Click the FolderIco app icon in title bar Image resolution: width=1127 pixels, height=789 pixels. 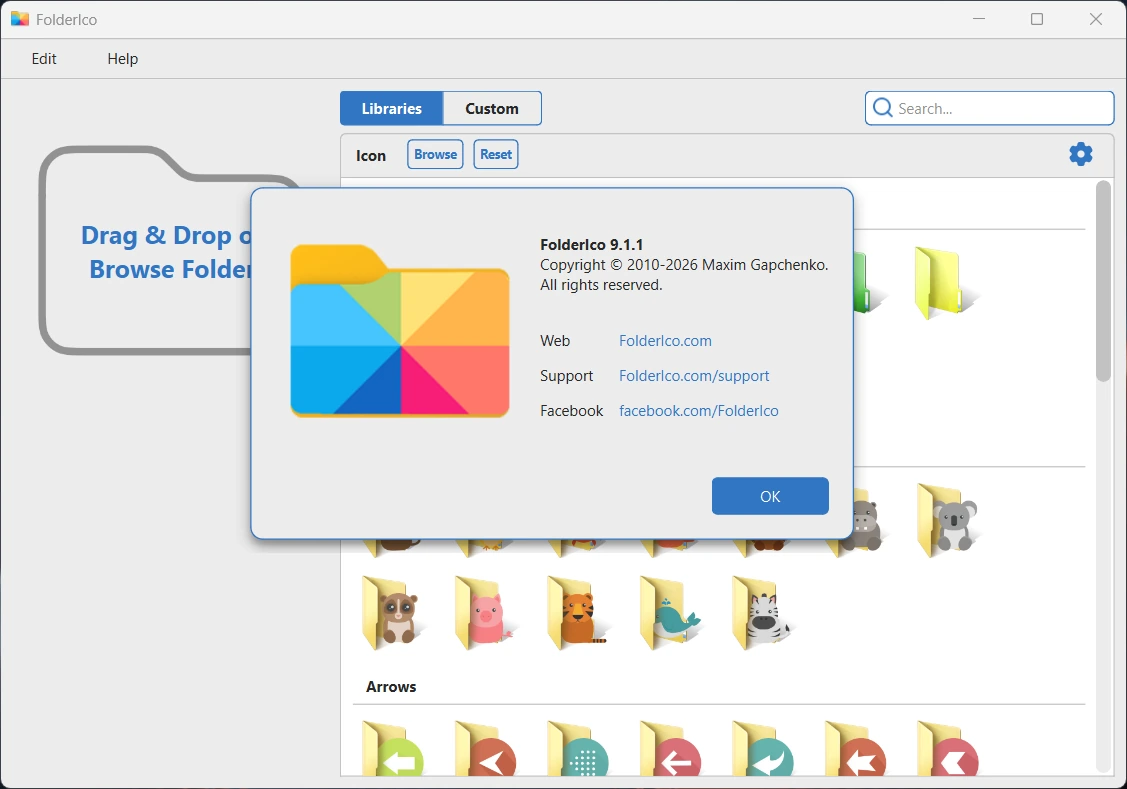[x=19, y=19]
